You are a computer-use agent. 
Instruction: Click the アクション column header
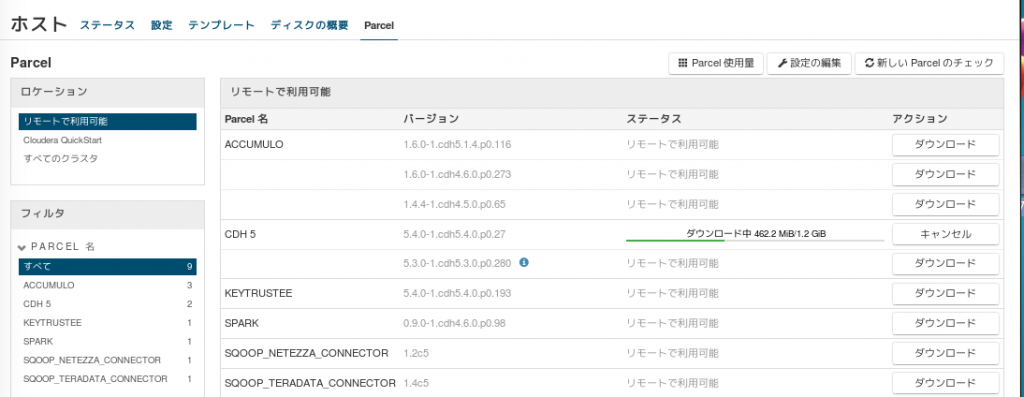920,119
